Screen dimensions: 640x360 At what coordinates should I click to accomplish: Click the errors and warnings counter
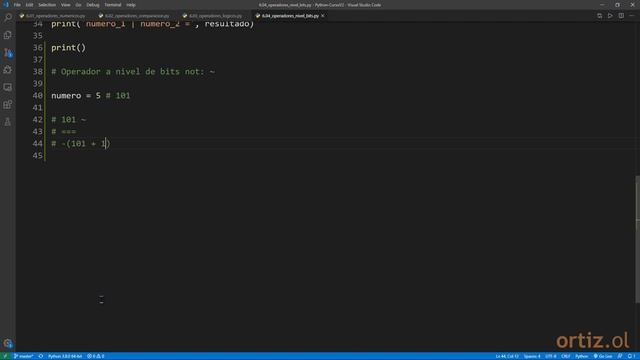click(x=96, y=356)
